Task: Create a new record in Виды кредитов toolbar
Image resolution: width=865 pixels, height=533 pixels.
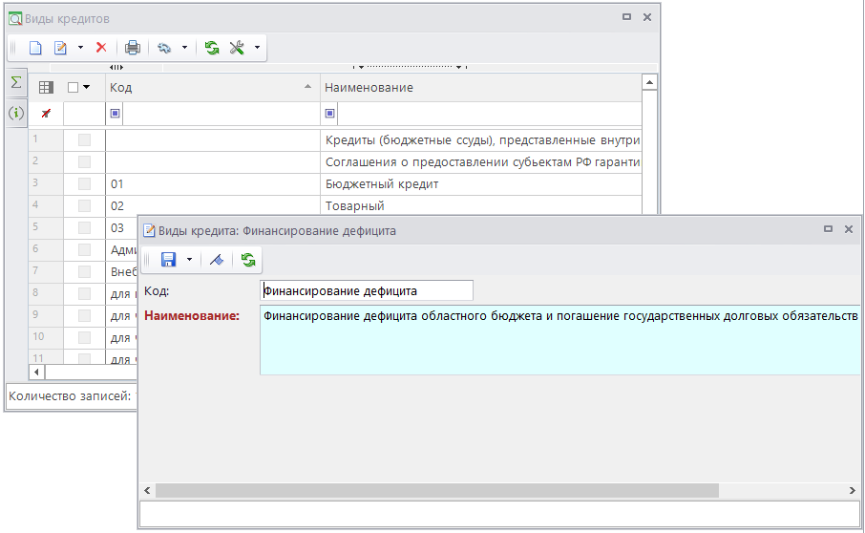Action: click(x=35, y=48)
